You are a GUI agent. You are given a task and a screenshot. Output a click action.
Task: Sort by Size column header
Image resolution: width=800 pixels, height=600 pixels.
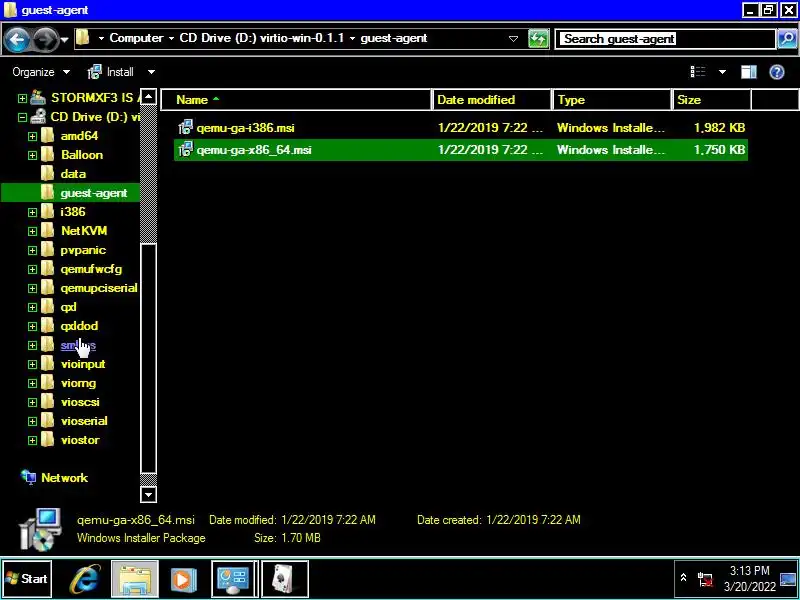(712, 99)
